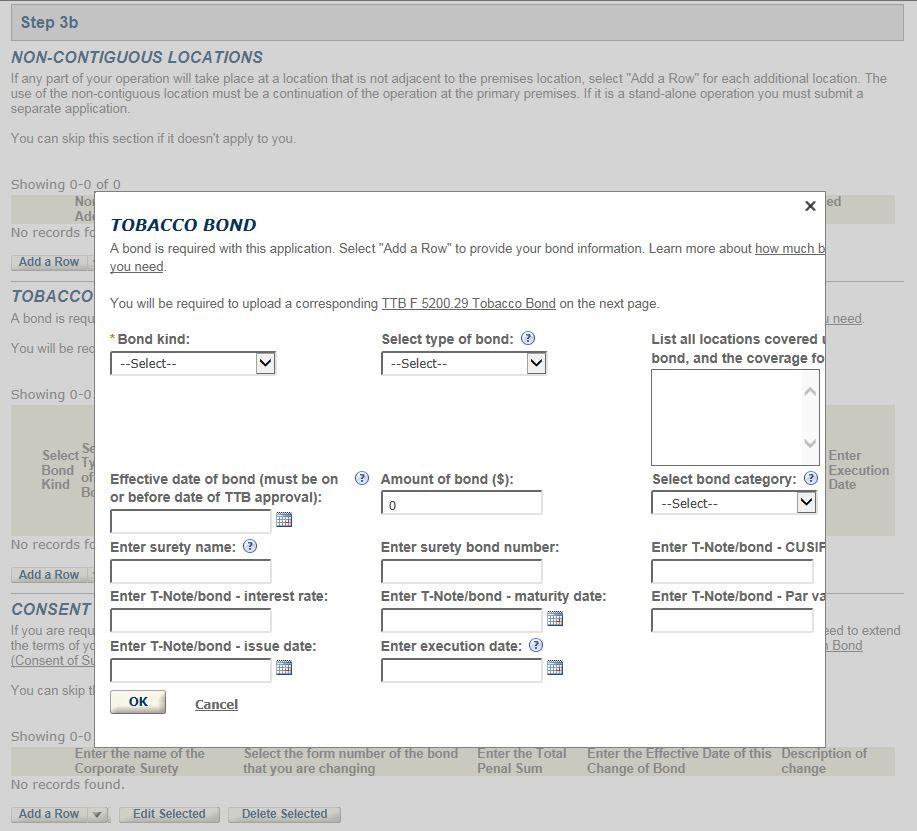Open calendar picker for execution date

[x=555, y=668]
